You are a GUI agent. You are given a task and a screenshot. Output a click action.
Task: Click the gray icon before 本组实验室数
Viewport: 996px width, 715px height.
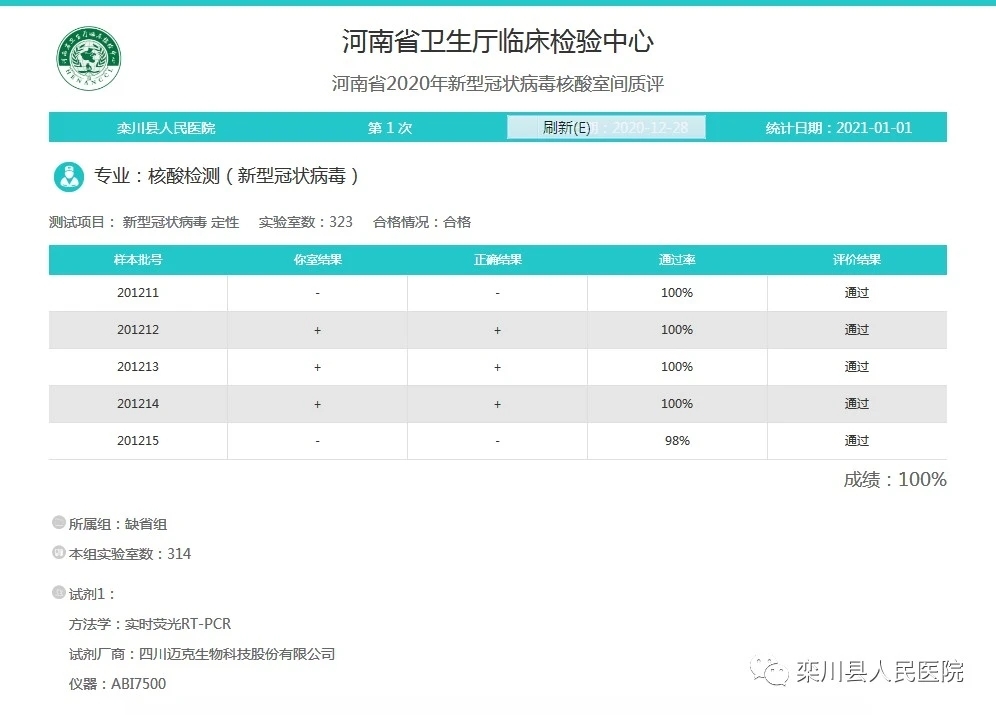tap(58, 553)
